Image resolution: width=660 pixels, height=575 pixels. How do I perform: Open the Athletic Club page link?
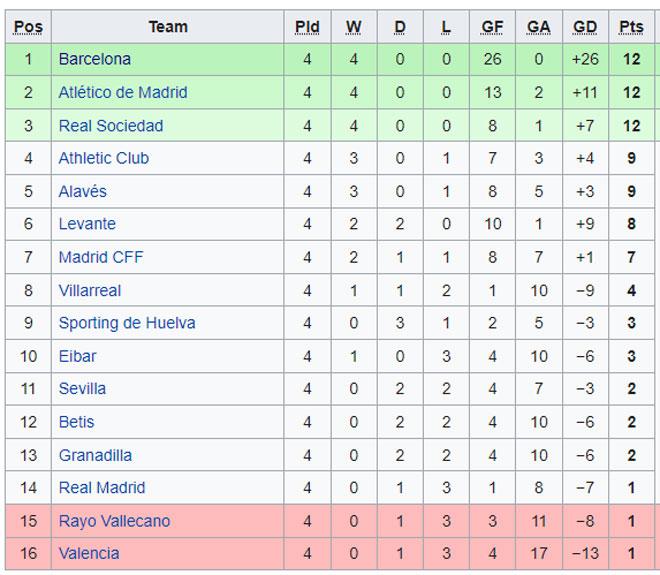coord(104,158)
